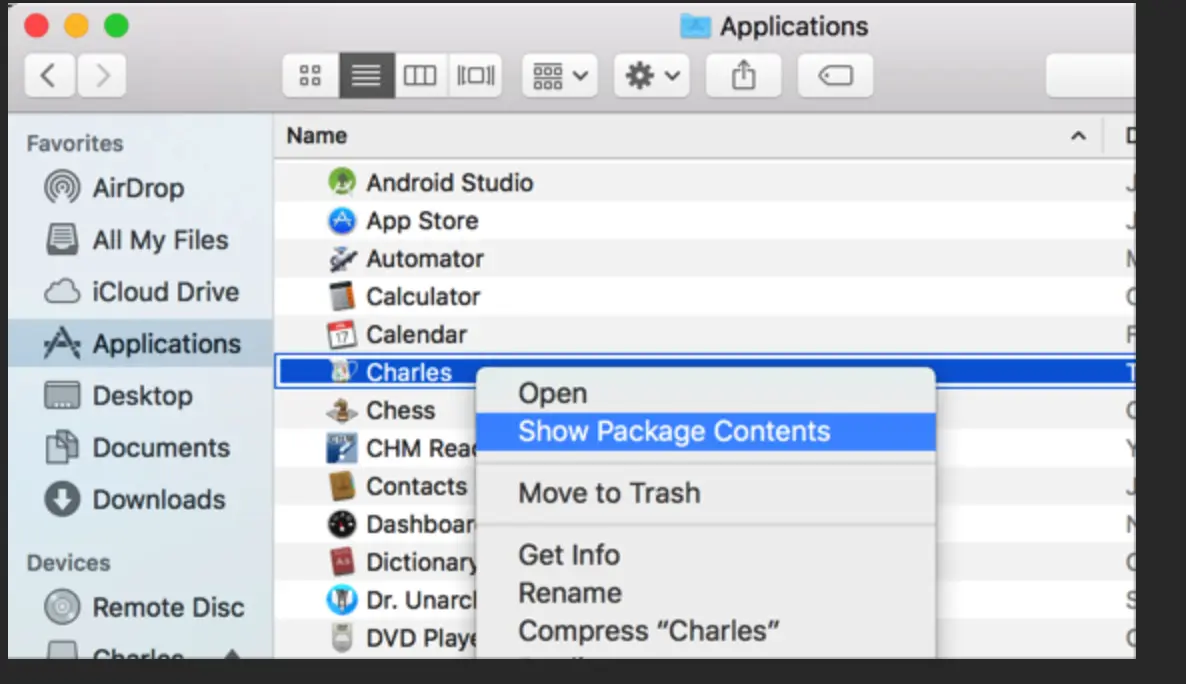Viewport: 1186px width, 684px height.
Task: Click the iCloud Drive cloud icon
Action: (x=62, y=291)
